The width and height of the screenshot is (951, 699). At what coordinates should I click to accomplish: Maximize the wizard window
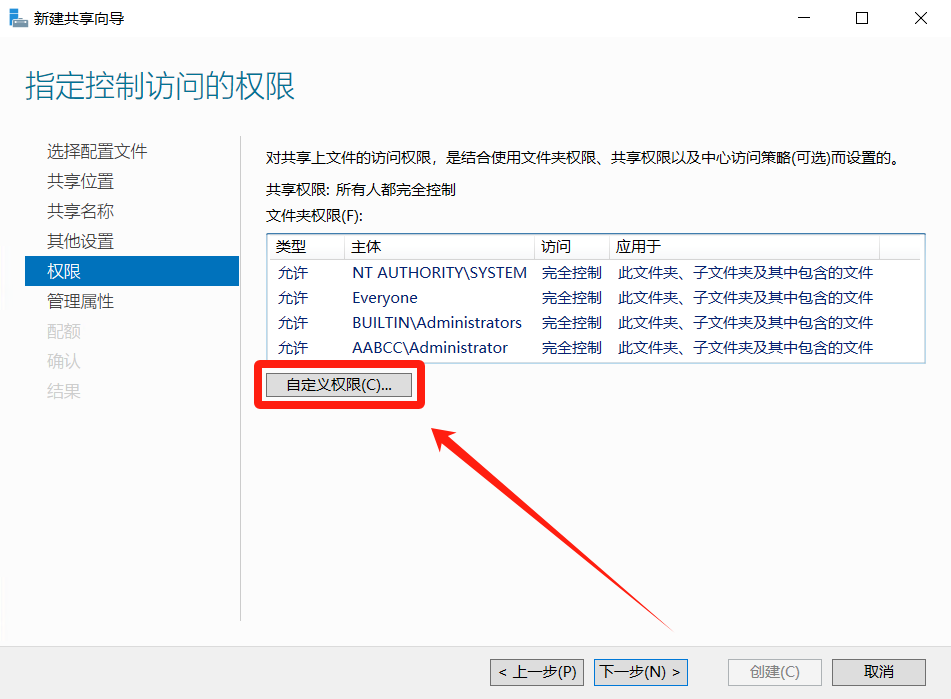coord(862,18)
